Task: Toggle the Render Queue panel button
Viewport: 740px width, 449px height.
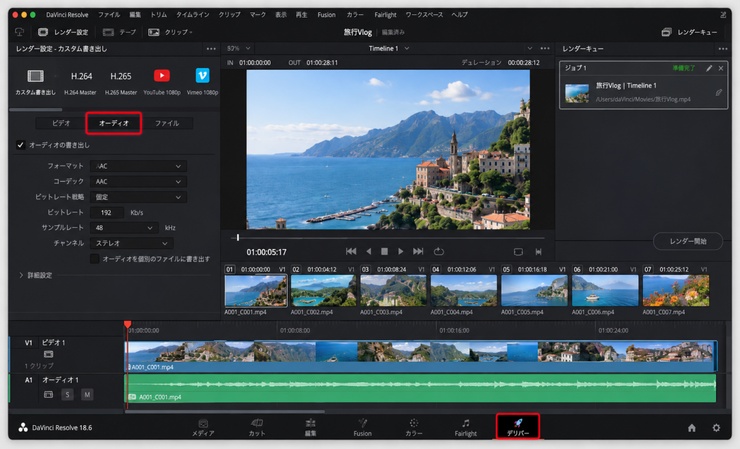Action: point(690,32)
